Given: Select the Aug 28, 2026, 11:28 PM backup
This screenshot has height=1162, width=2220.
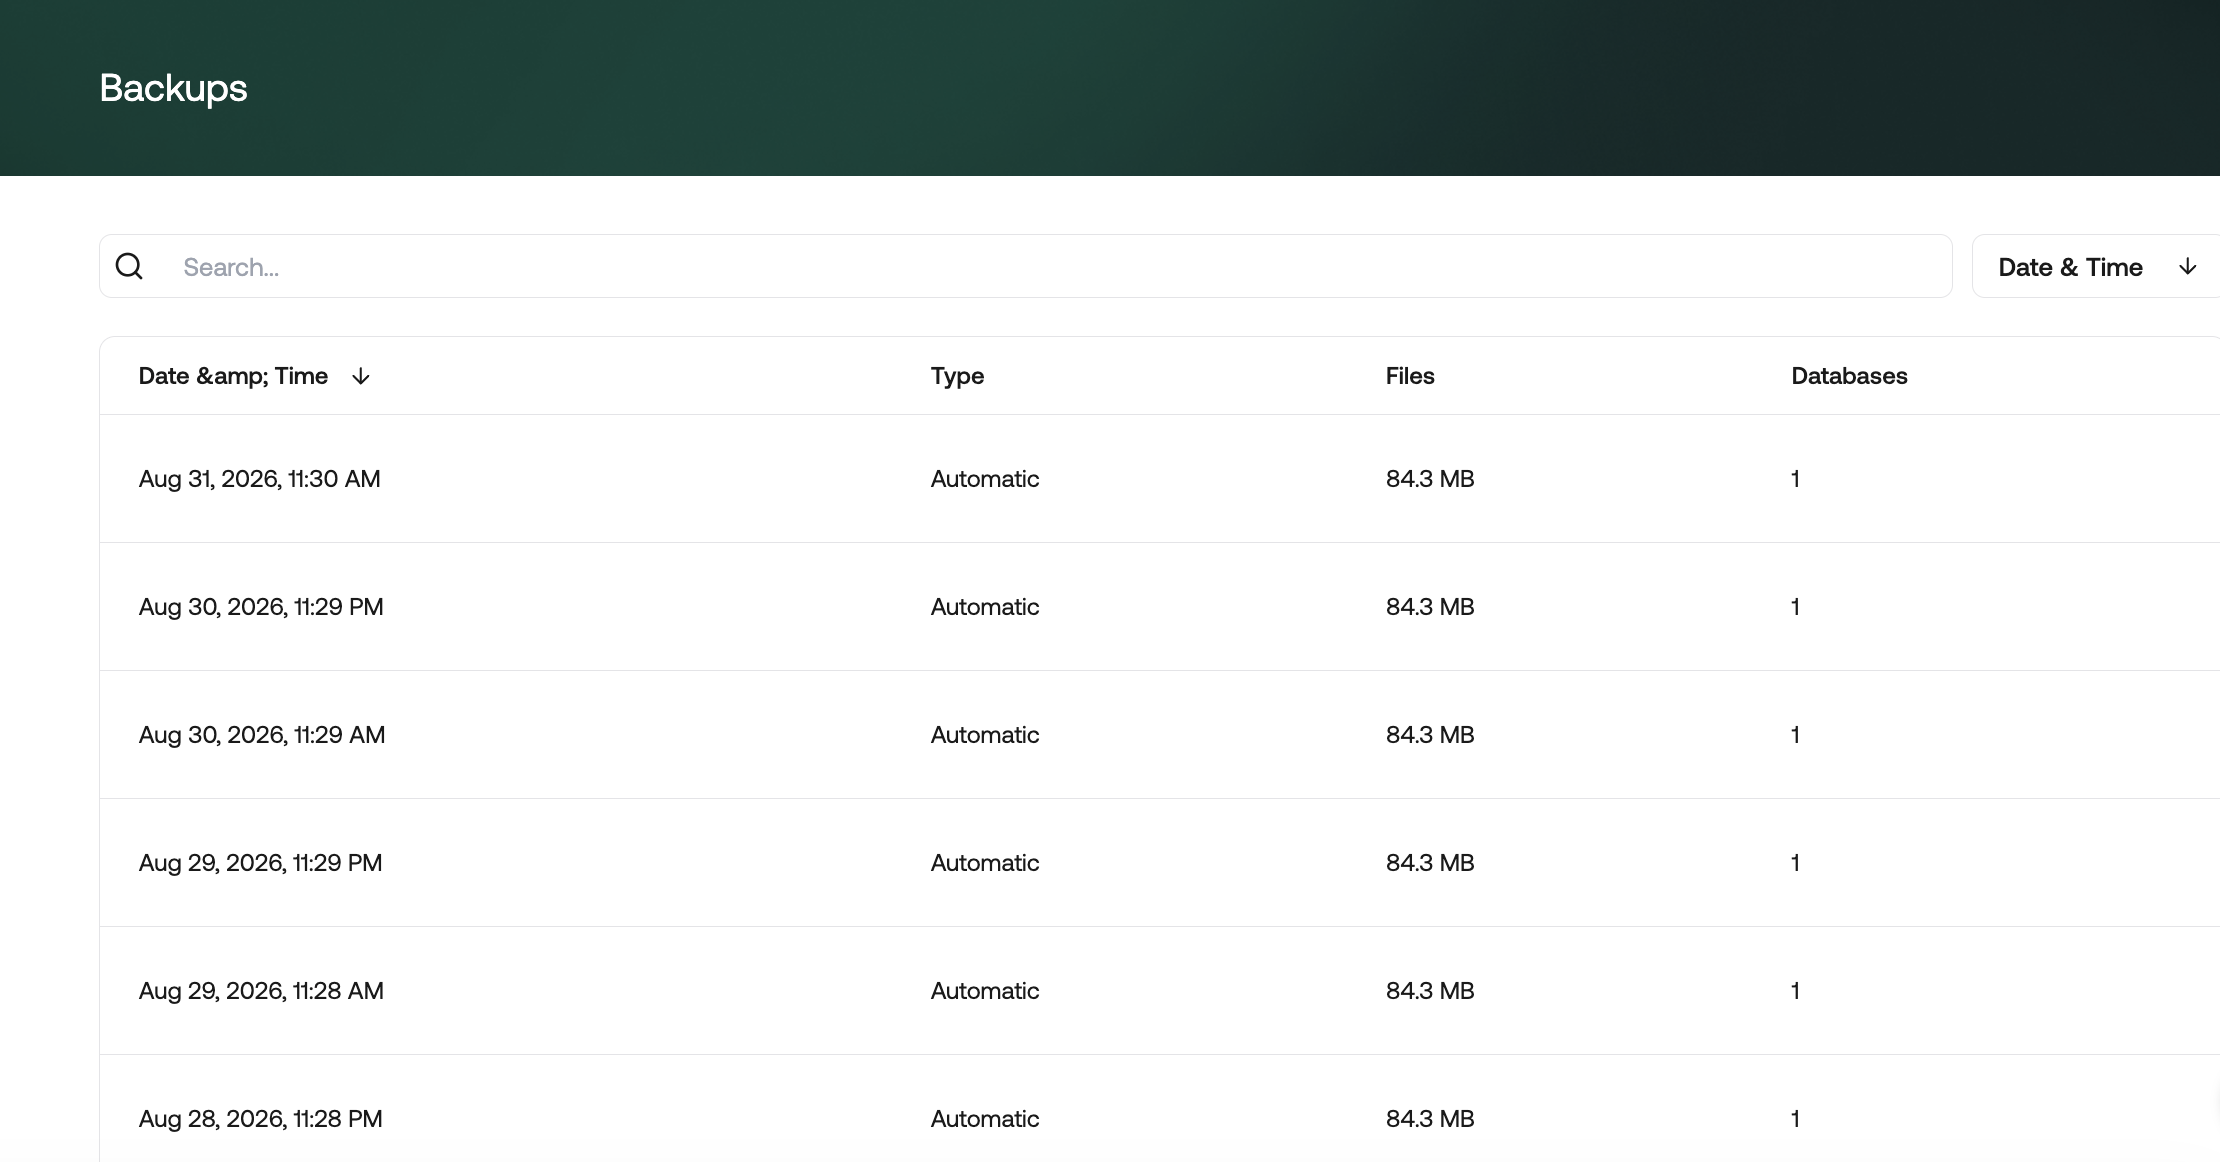Looking at the screenshot, I should click(1160, 1109).
